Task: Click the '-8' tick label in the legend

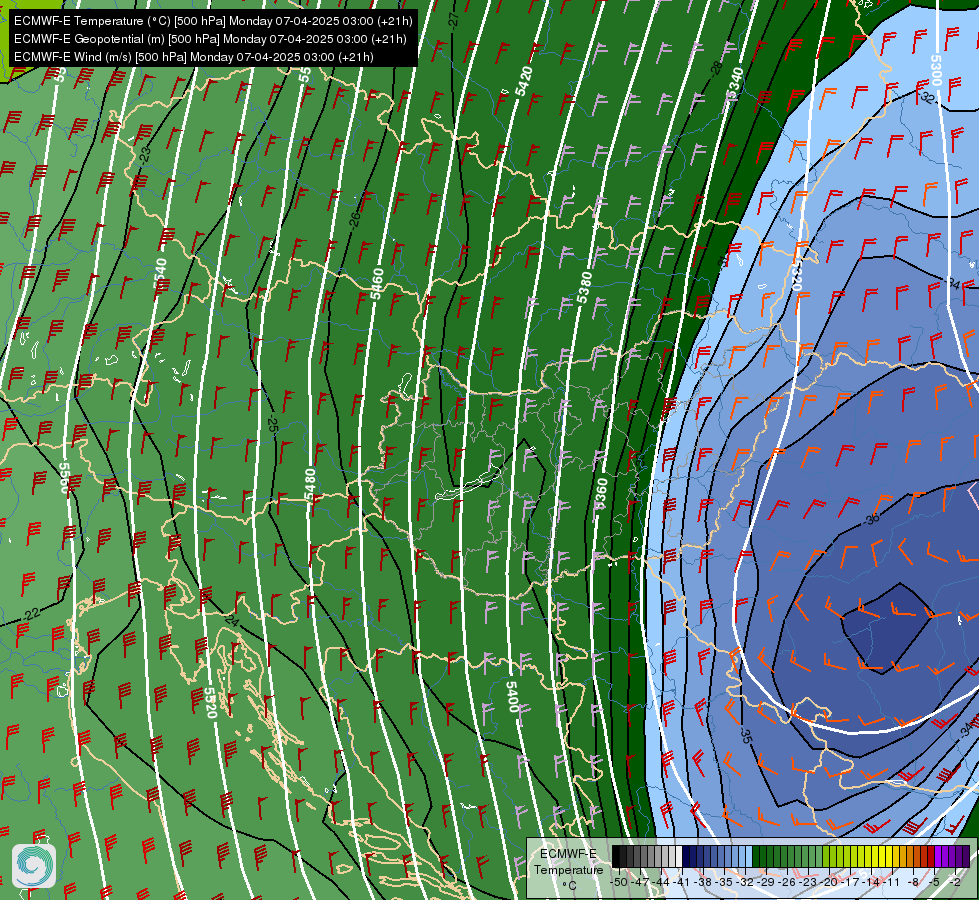Action: [913, 883]
